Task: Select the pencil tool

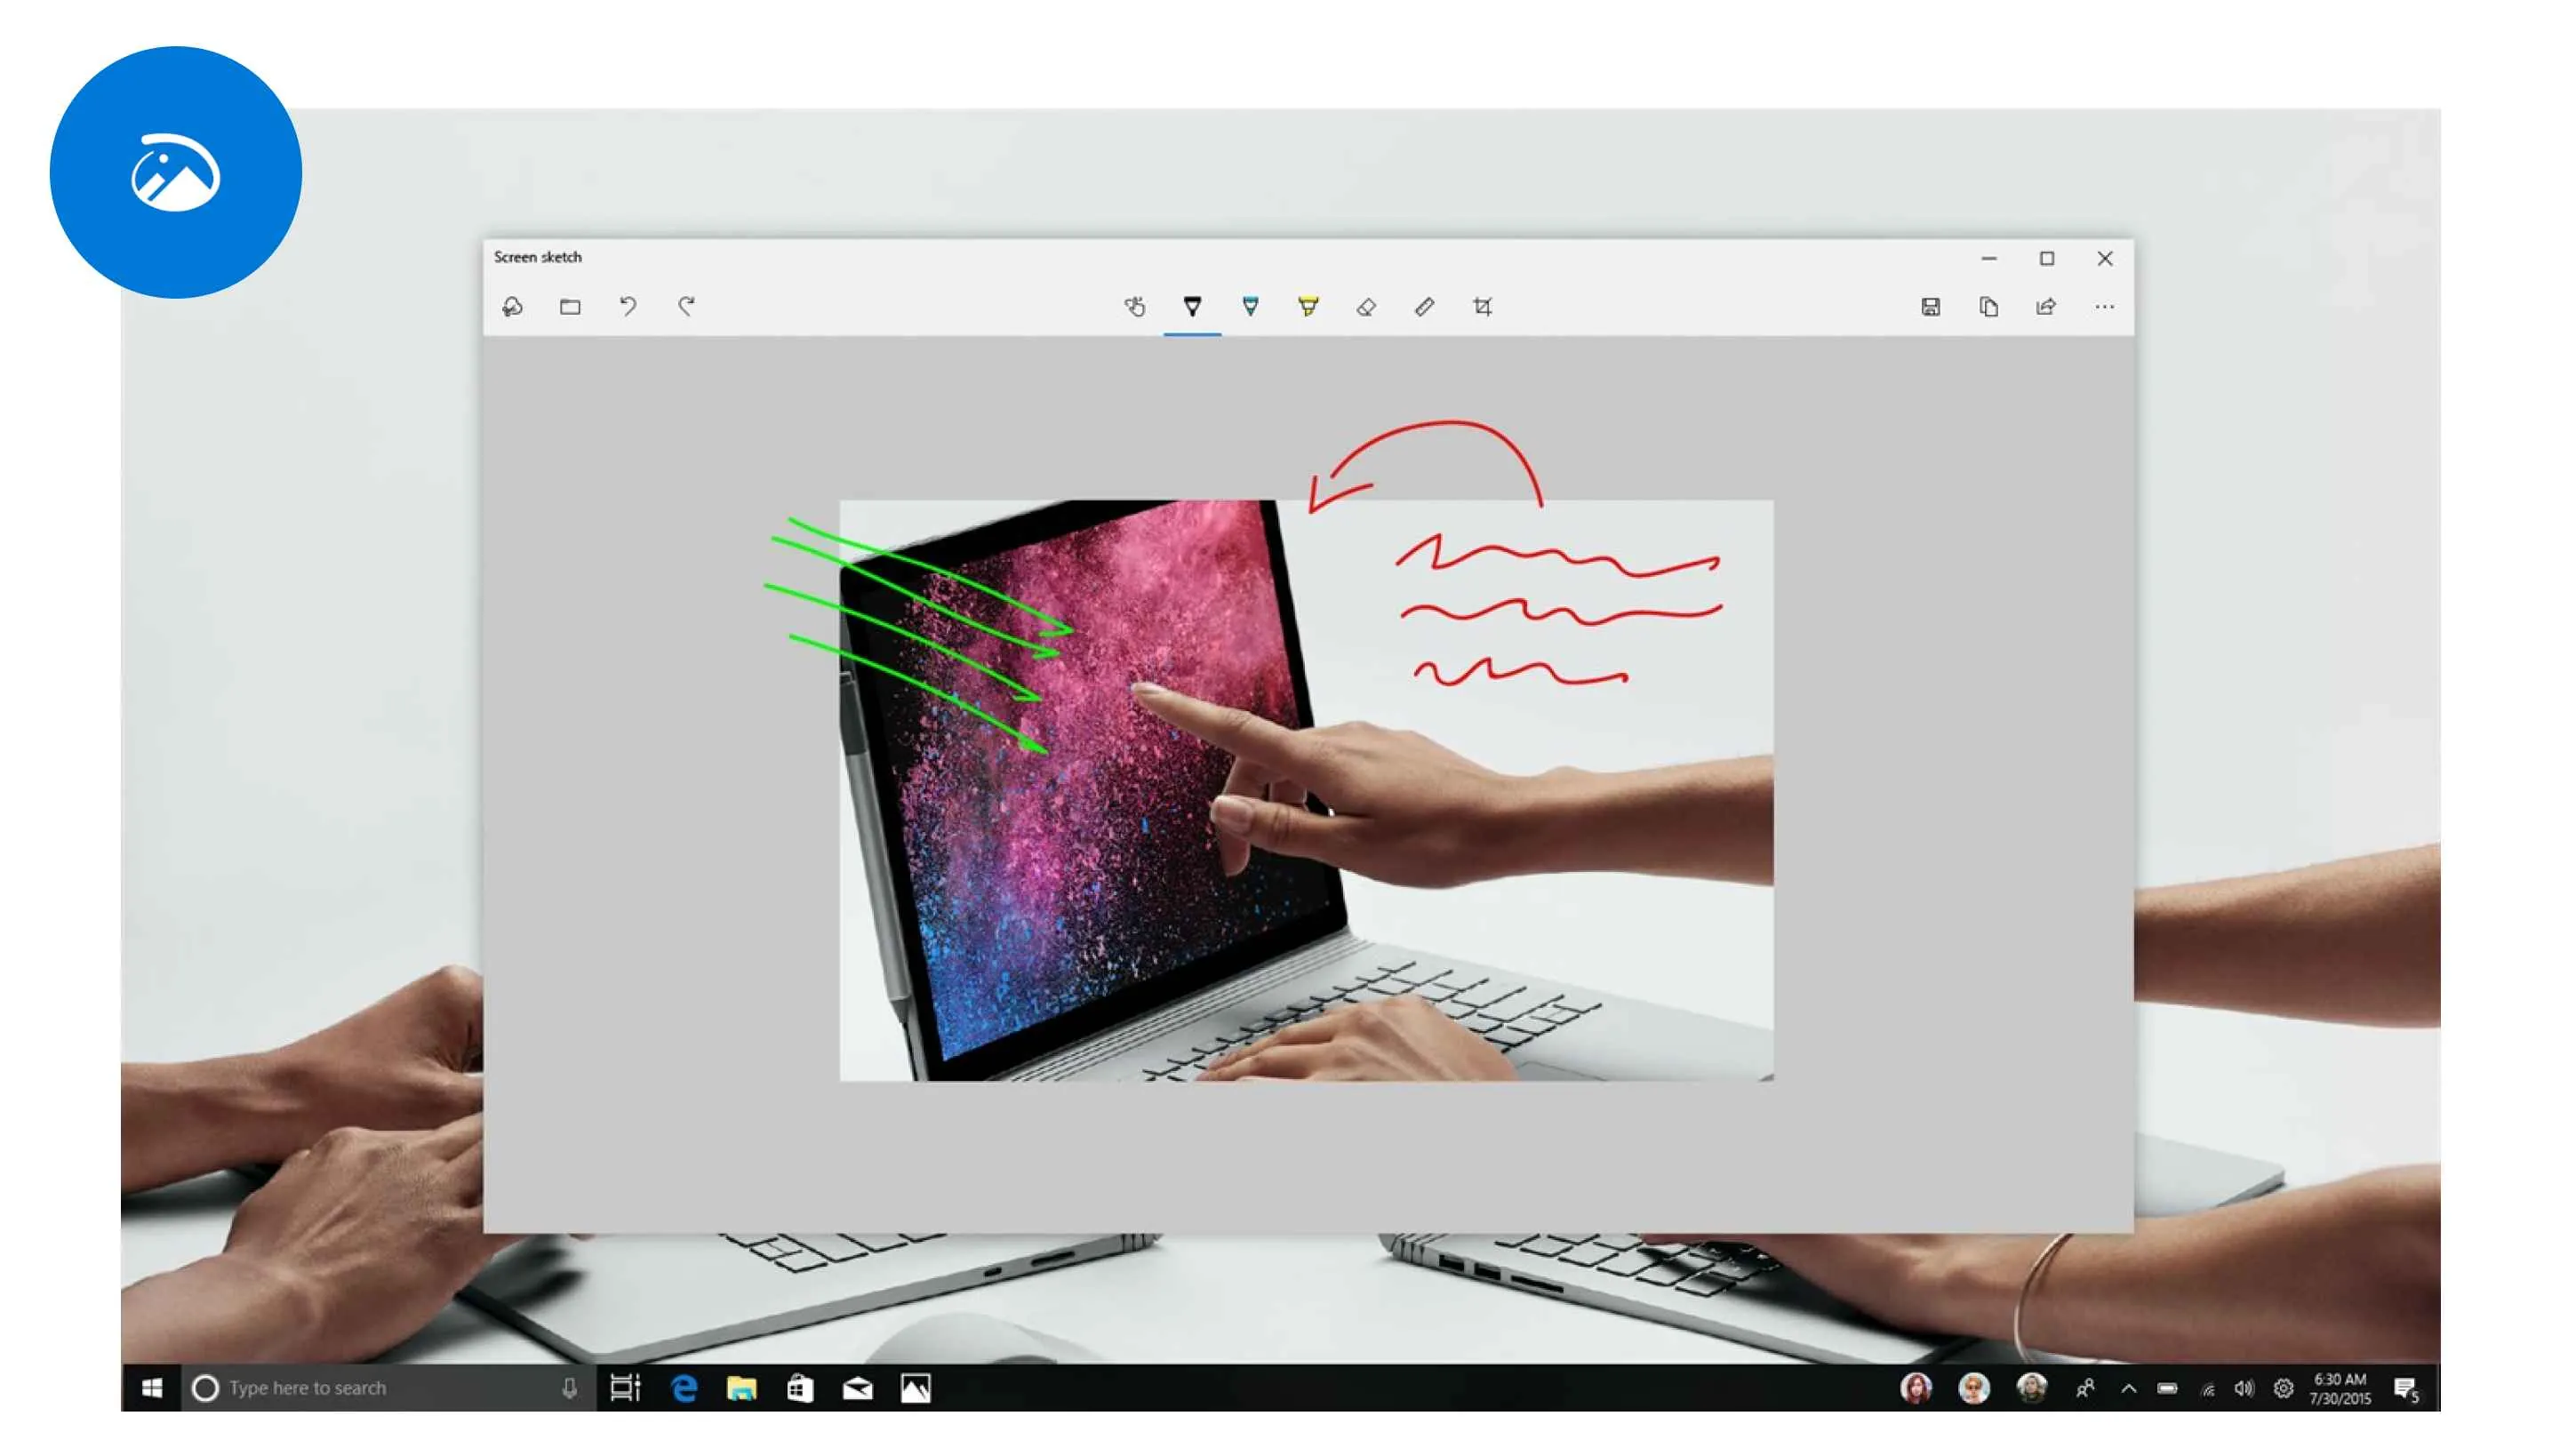Action: 1250,306
